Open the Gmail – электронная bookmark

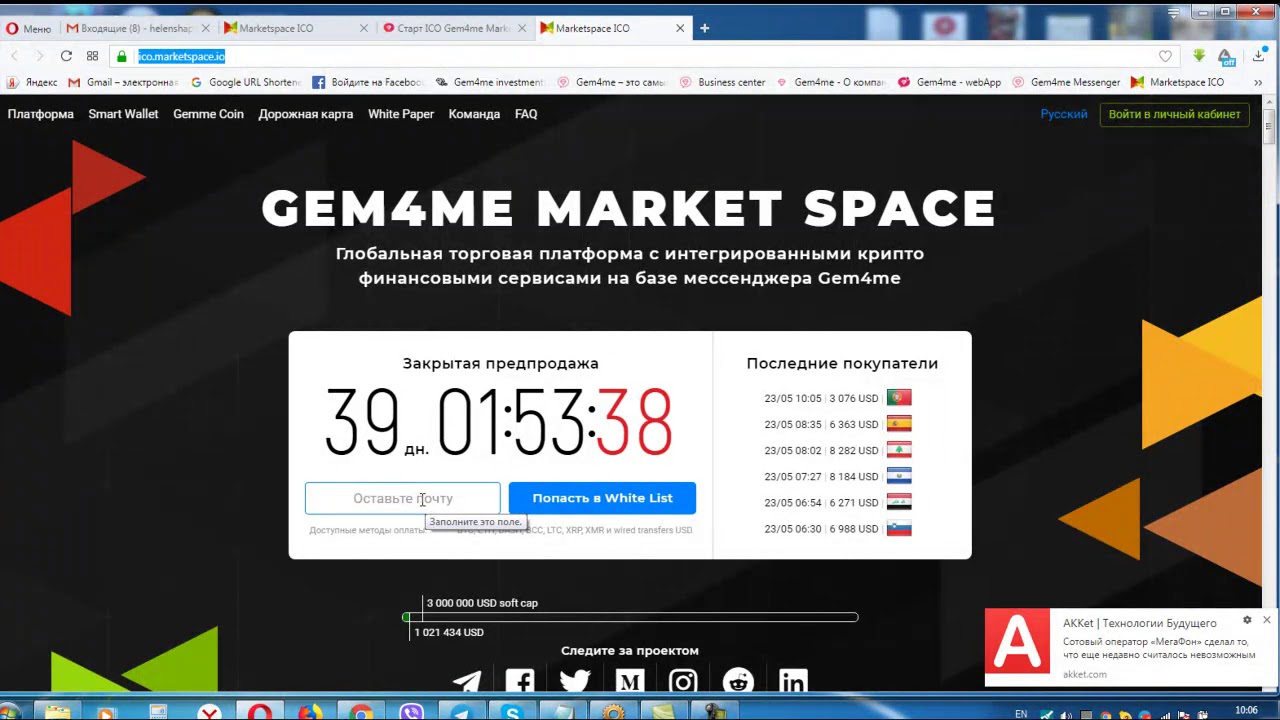coord(123,82)
